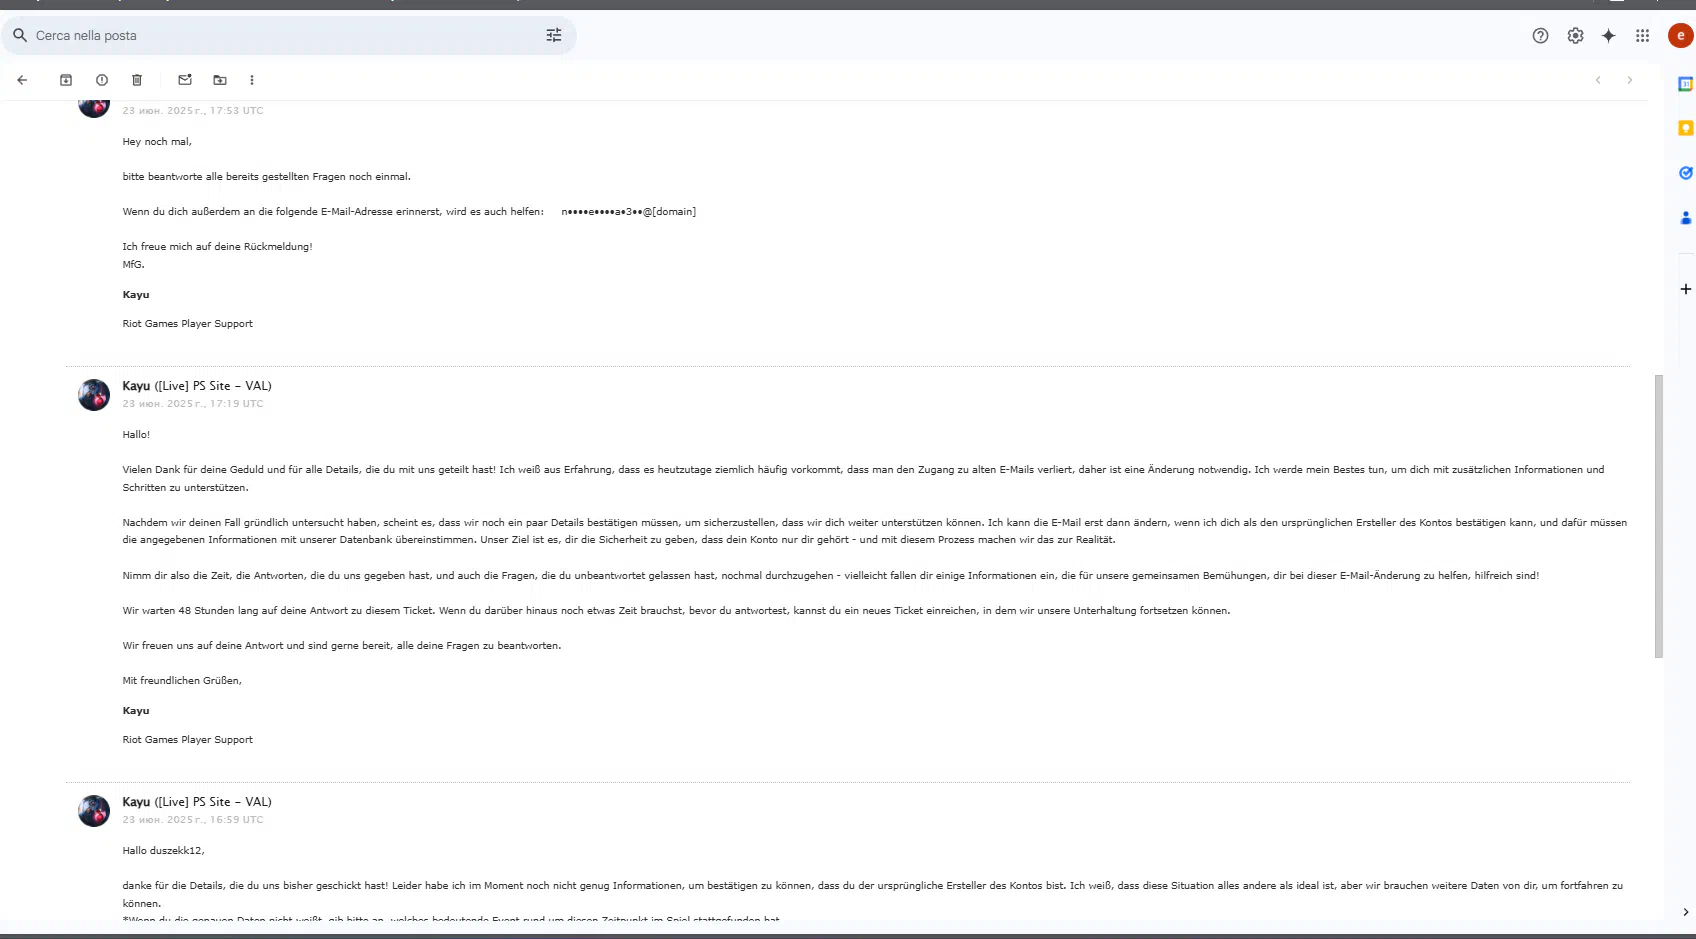1696x939 pixels.
Task: Click the masked email address text
Action: (x=628, y=212)
